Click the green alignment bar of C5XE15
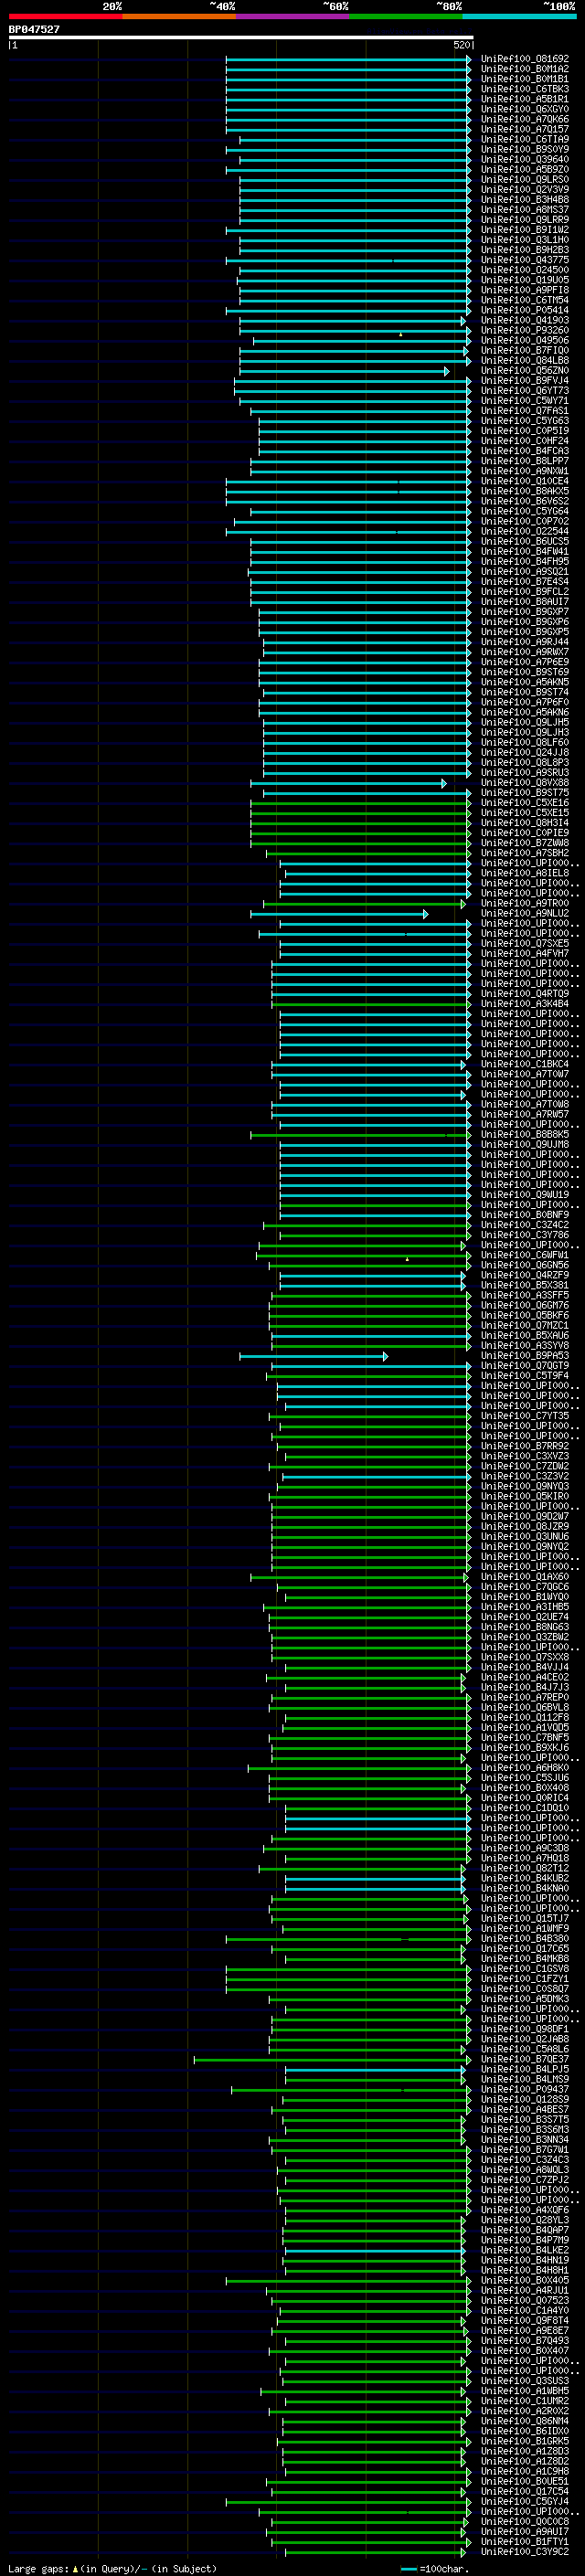 [360, 813]
